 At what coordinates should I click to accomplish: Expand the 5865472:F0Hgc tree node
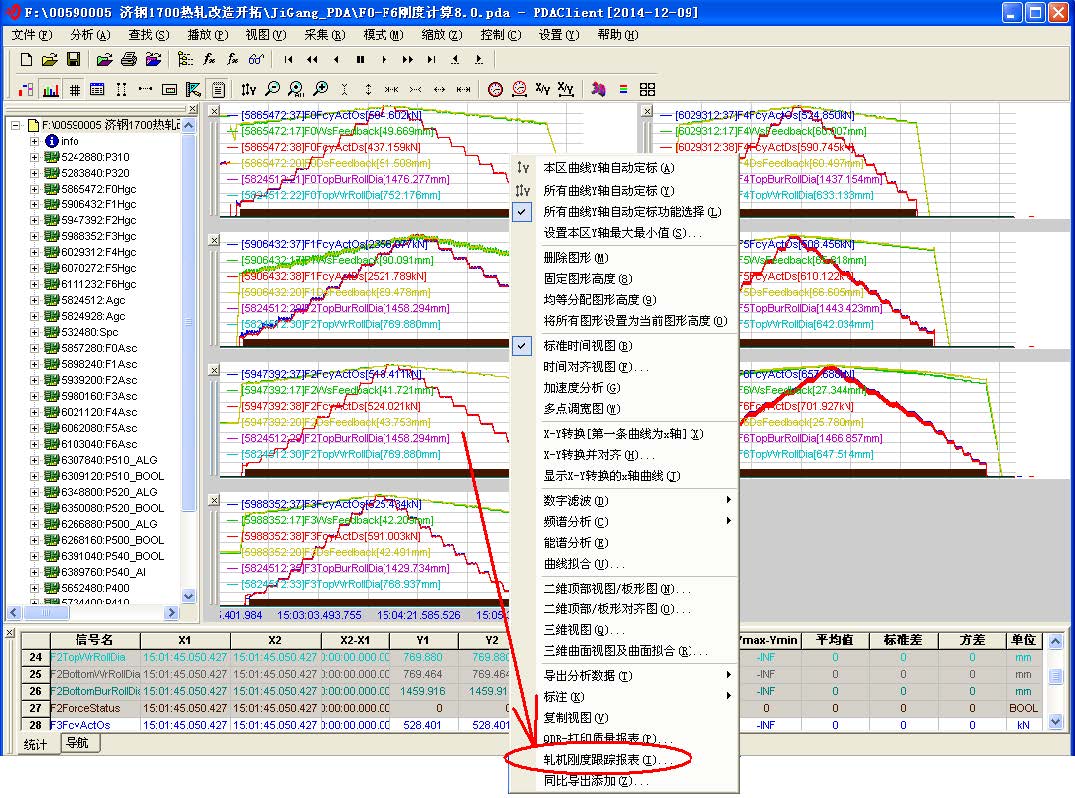coord(37,189)
